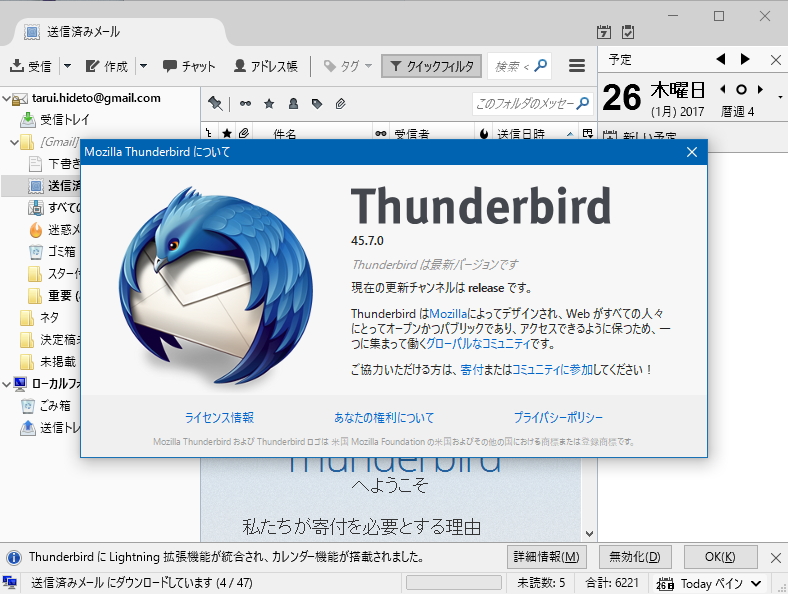The image size is (788, 594).
Task: Switch to the tasks tab icon
Action: tap(628, 32)
